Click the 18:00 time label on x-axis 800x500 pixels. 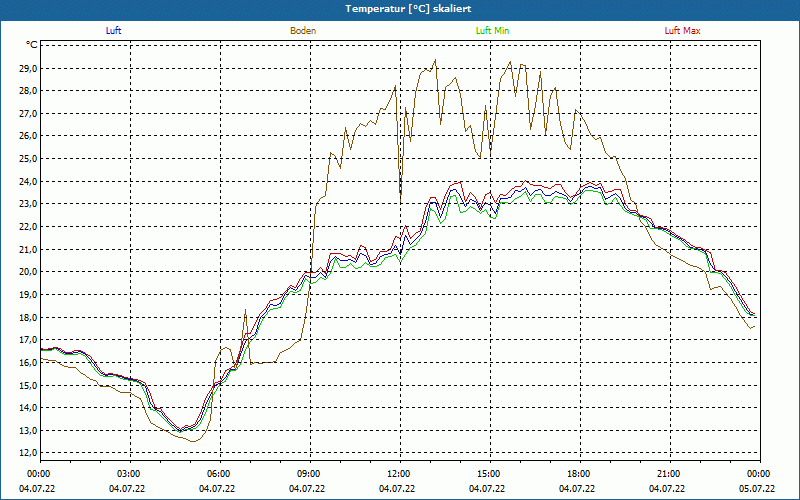coord(579,474)
